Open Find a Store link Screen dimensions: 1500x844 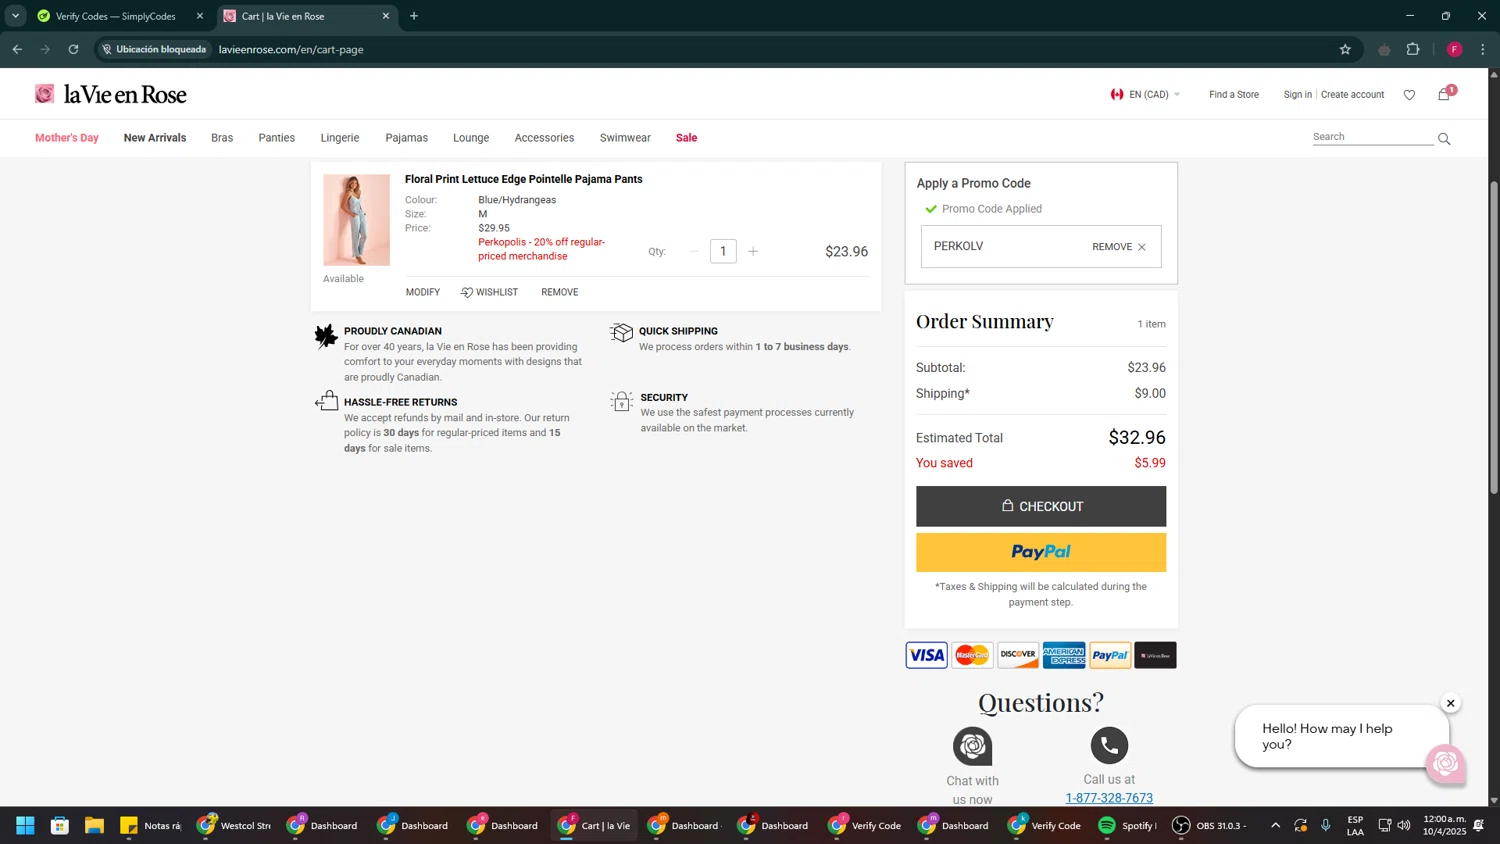[x=1234, y=95]
